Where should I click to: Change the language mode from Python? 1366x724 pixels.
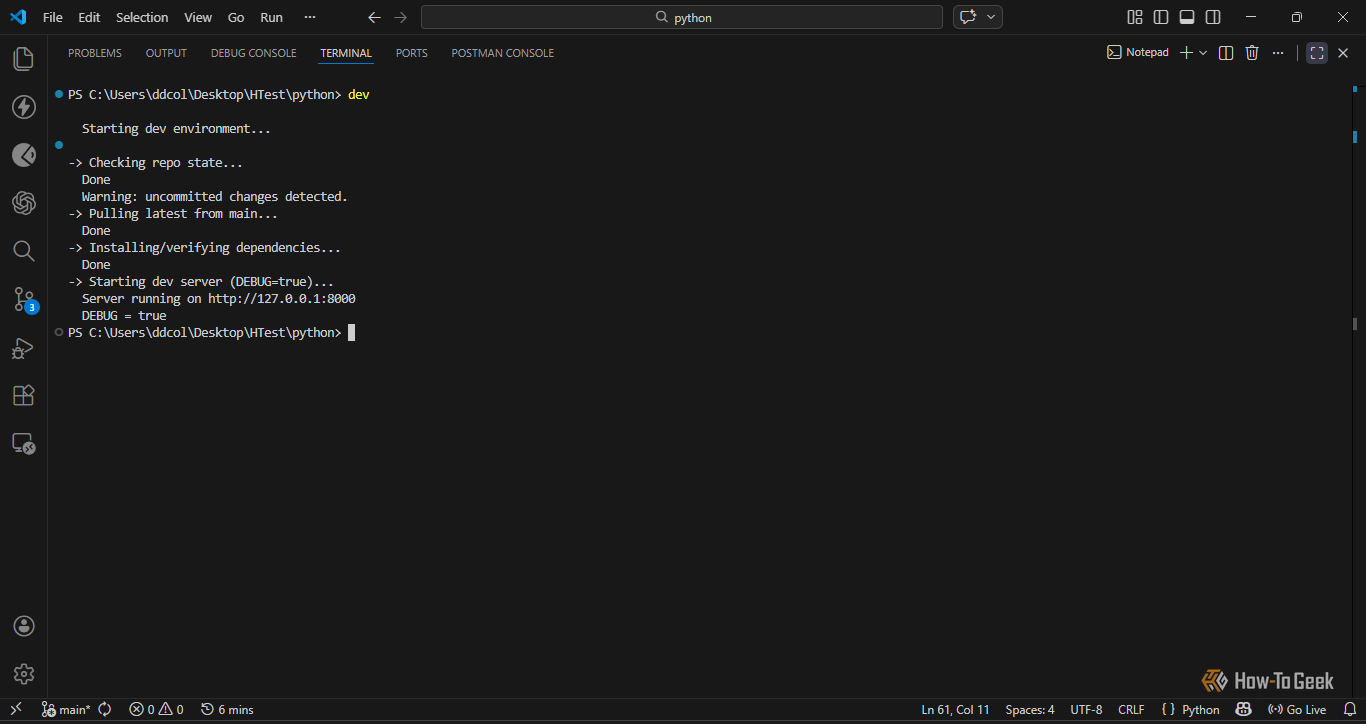pos(1201,710)
